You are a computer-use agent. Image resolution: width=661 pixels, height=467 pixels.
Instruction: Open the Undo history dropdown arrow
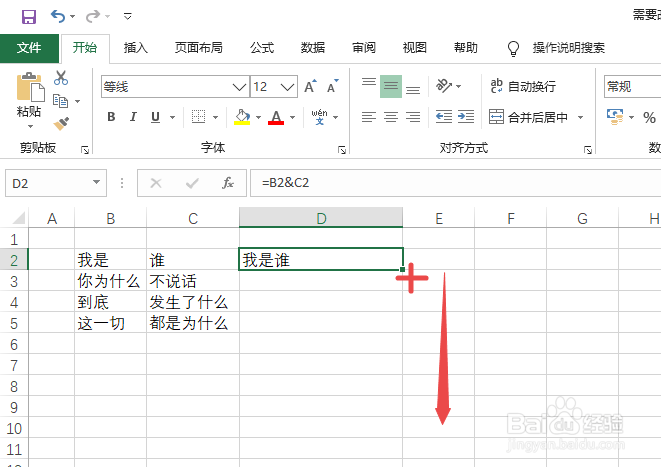tap(73, 17)
